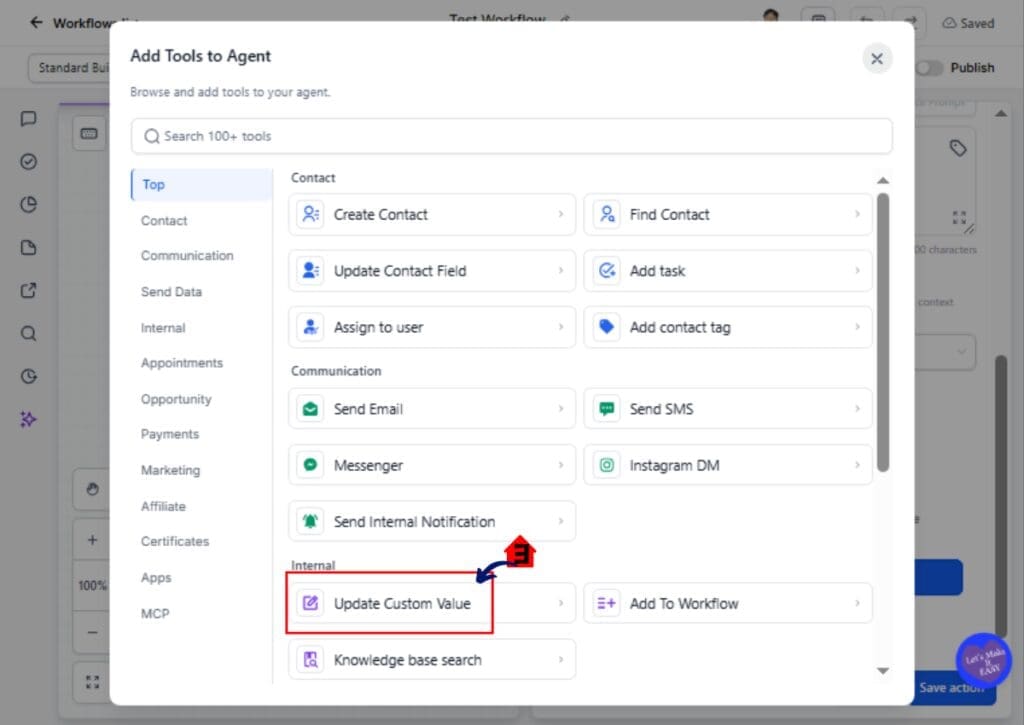Click the Messenger tool icon
The image size is (1024, 725).
[310, 465]
